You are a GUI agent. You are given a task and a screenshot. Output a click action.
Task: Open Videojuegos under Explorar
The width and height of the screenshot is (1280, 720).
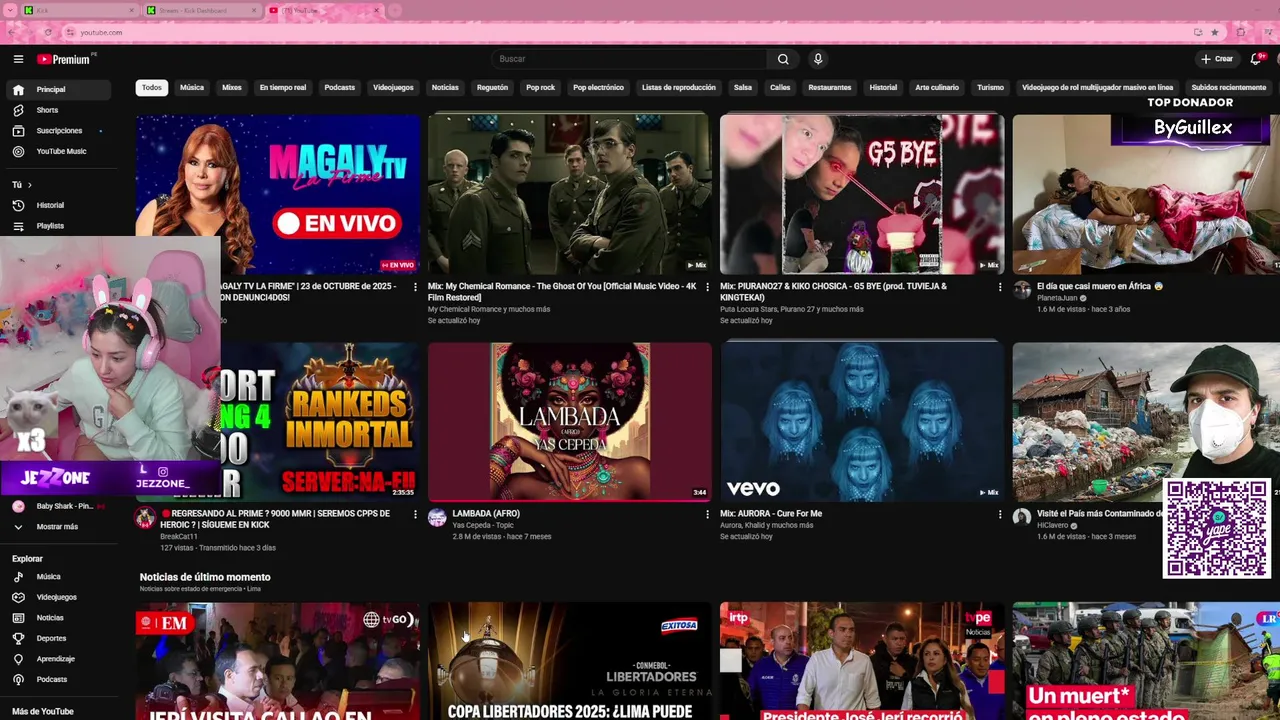coord(61,597)
